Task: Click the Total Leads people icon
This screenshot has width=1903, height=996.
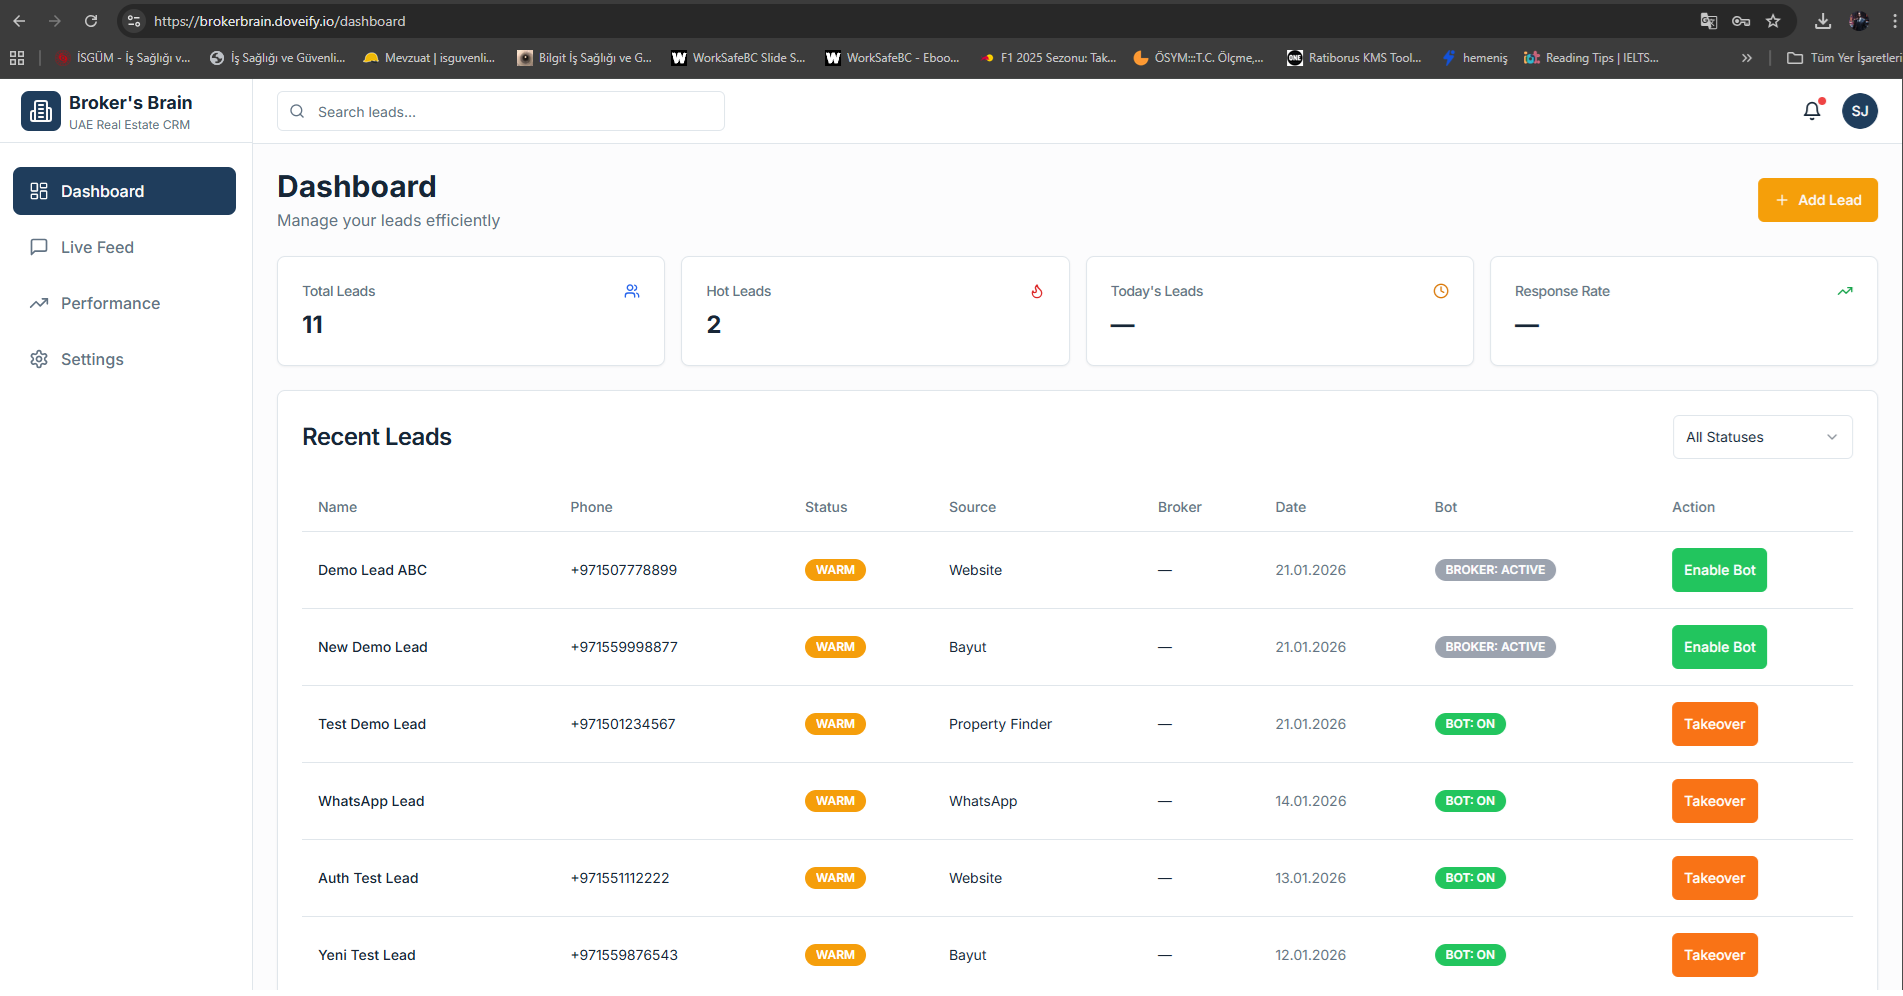Action: [x=632, y=291]
